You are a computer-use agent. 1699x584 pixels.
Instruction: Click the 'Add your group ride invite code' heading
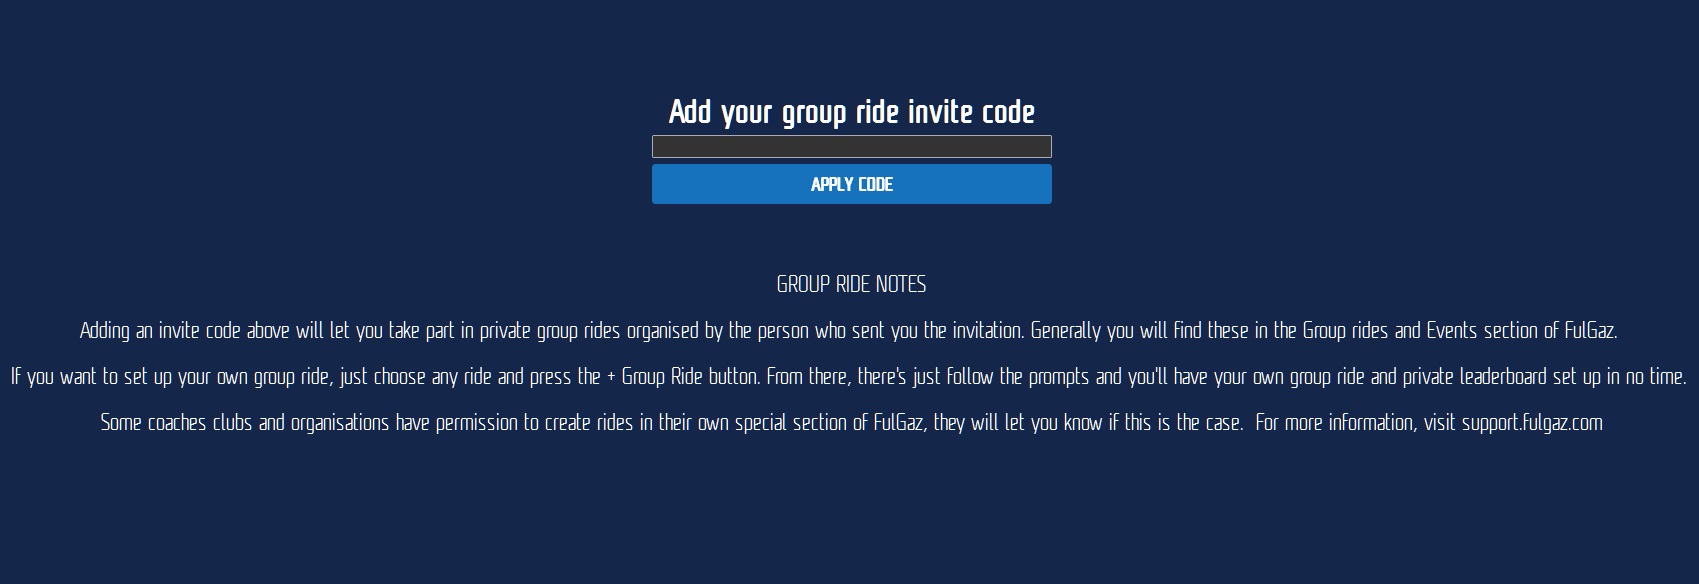(851, 112)
